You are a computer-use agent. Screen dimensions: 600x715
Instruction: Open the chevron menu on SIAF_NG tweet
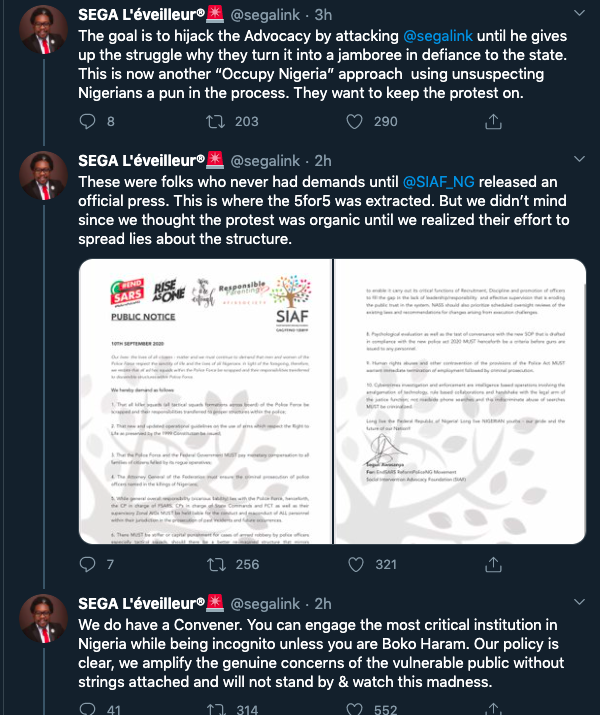tap(579, 159)
